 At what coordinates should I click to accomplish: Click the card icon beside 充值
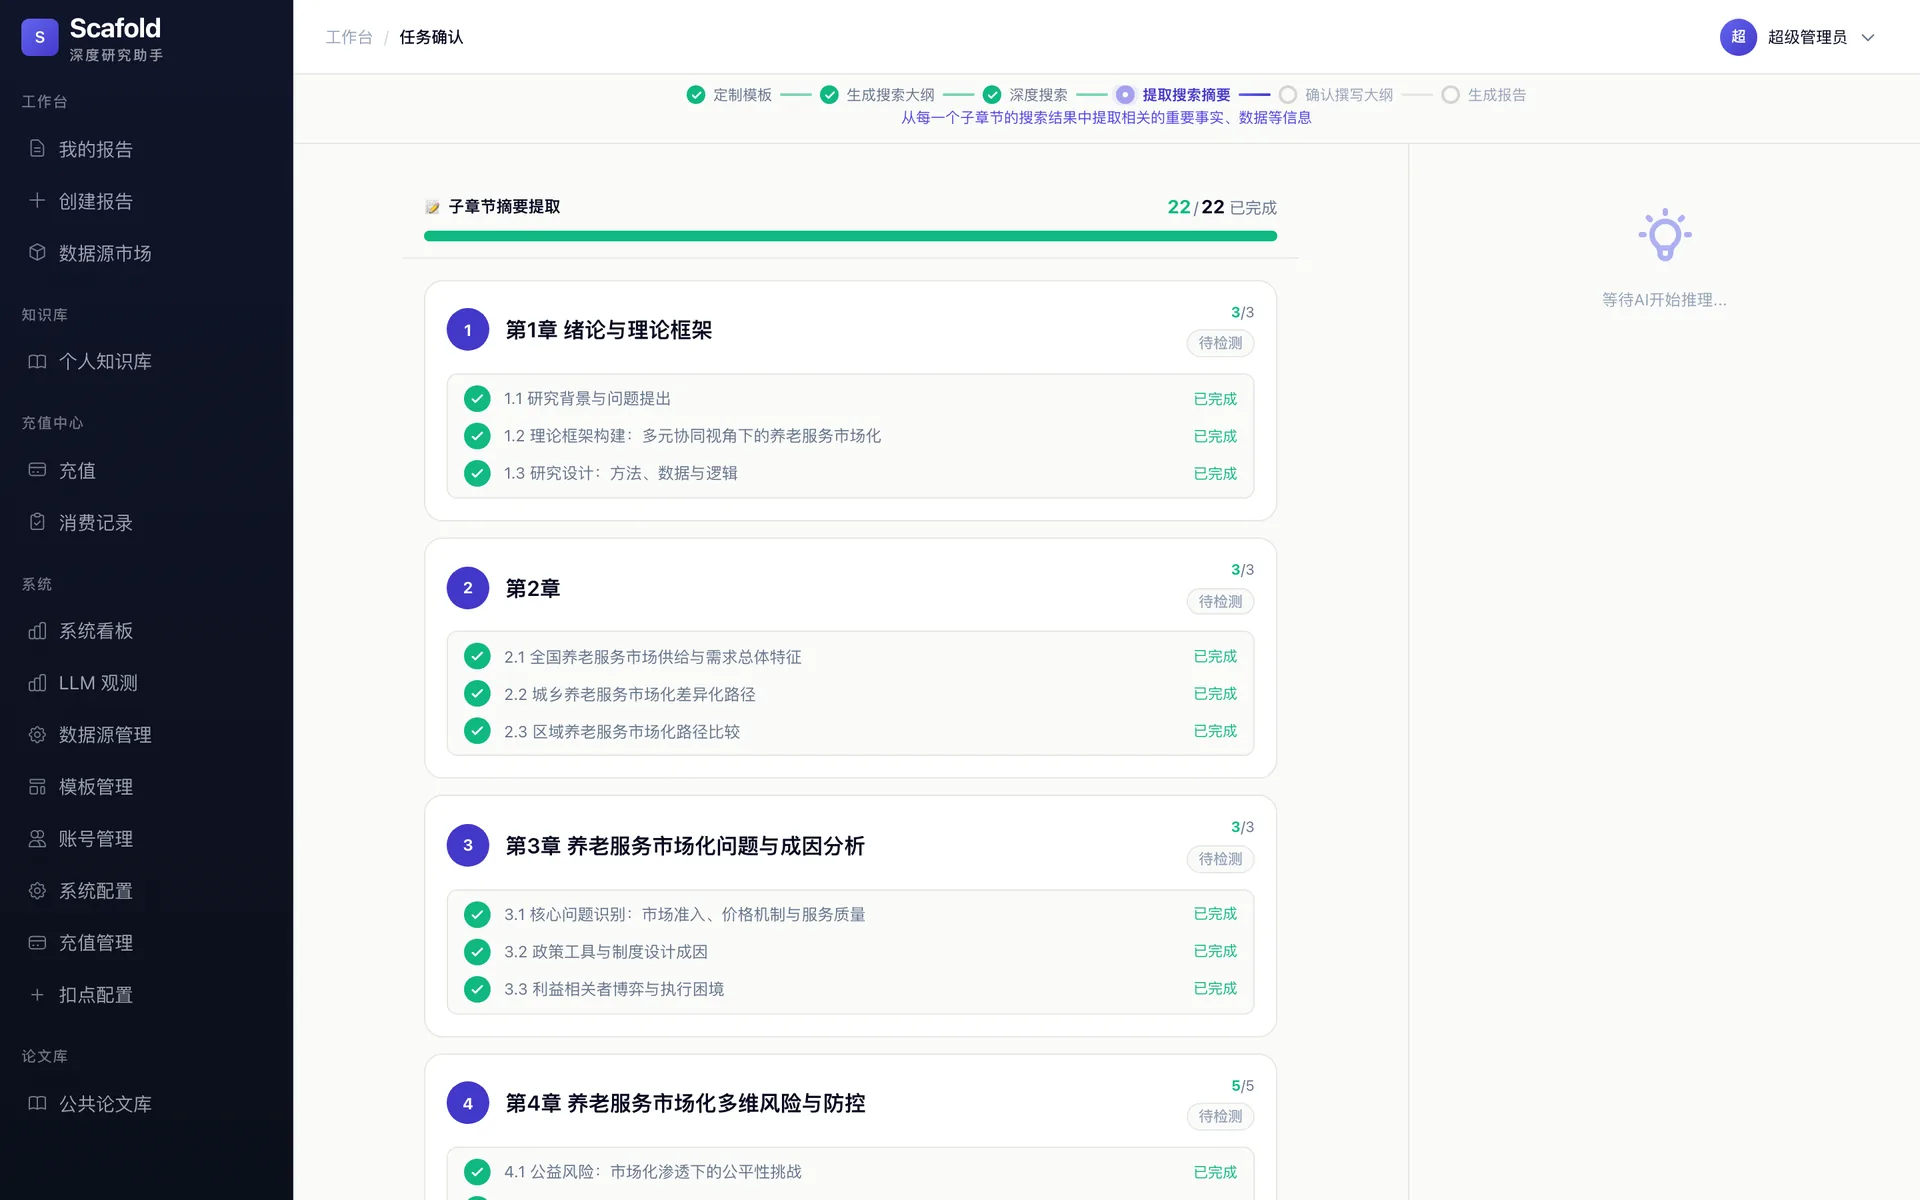point(37,470)
